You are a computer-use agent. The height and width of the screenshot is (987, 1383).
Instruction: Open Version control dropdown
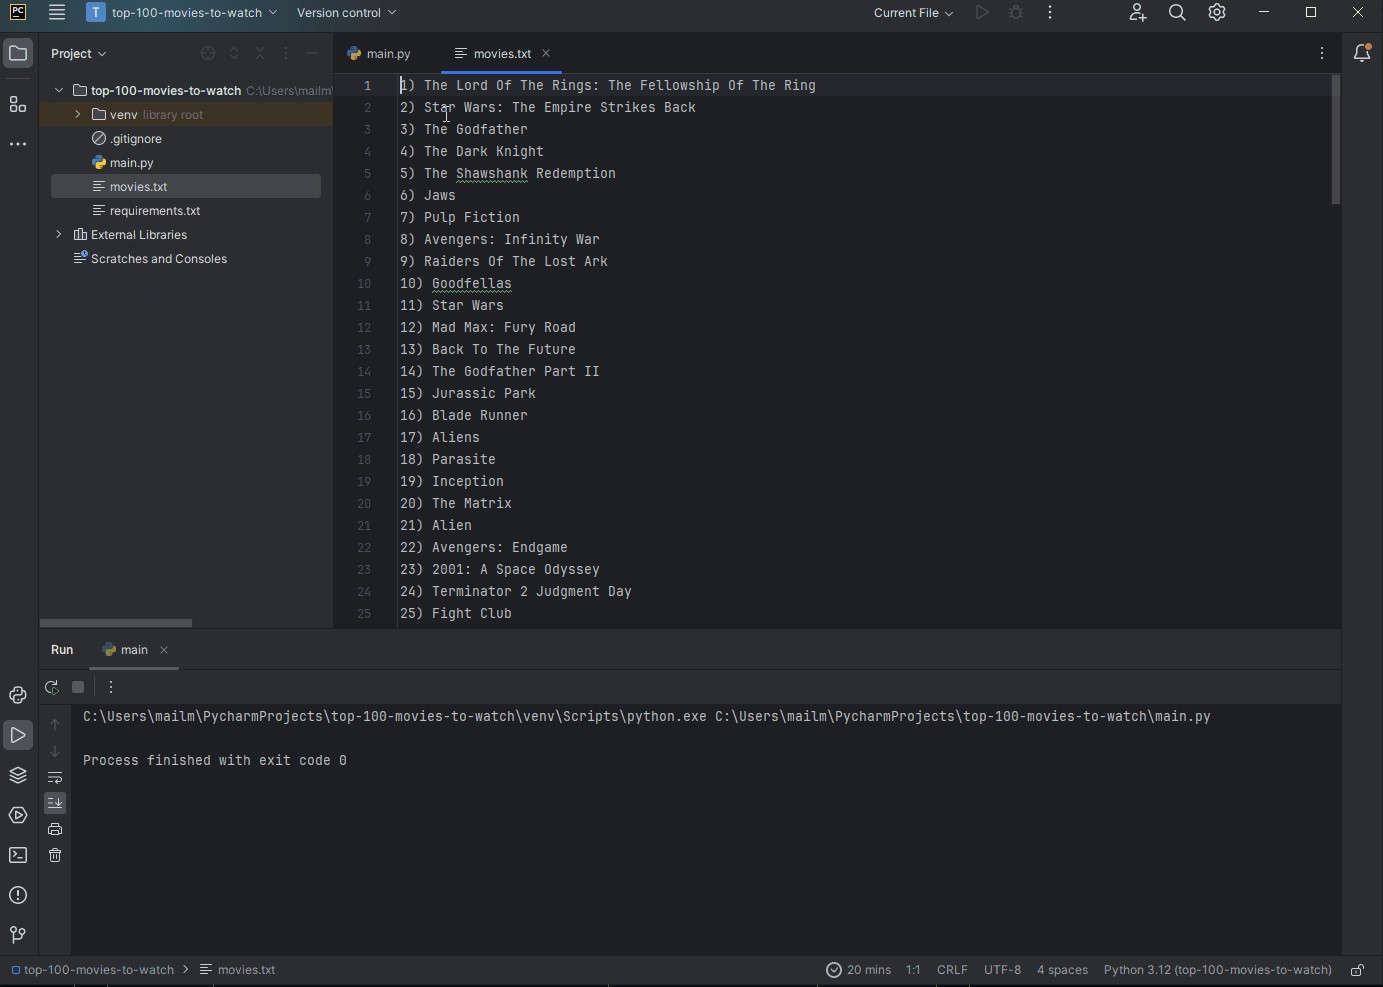(346, 13)
